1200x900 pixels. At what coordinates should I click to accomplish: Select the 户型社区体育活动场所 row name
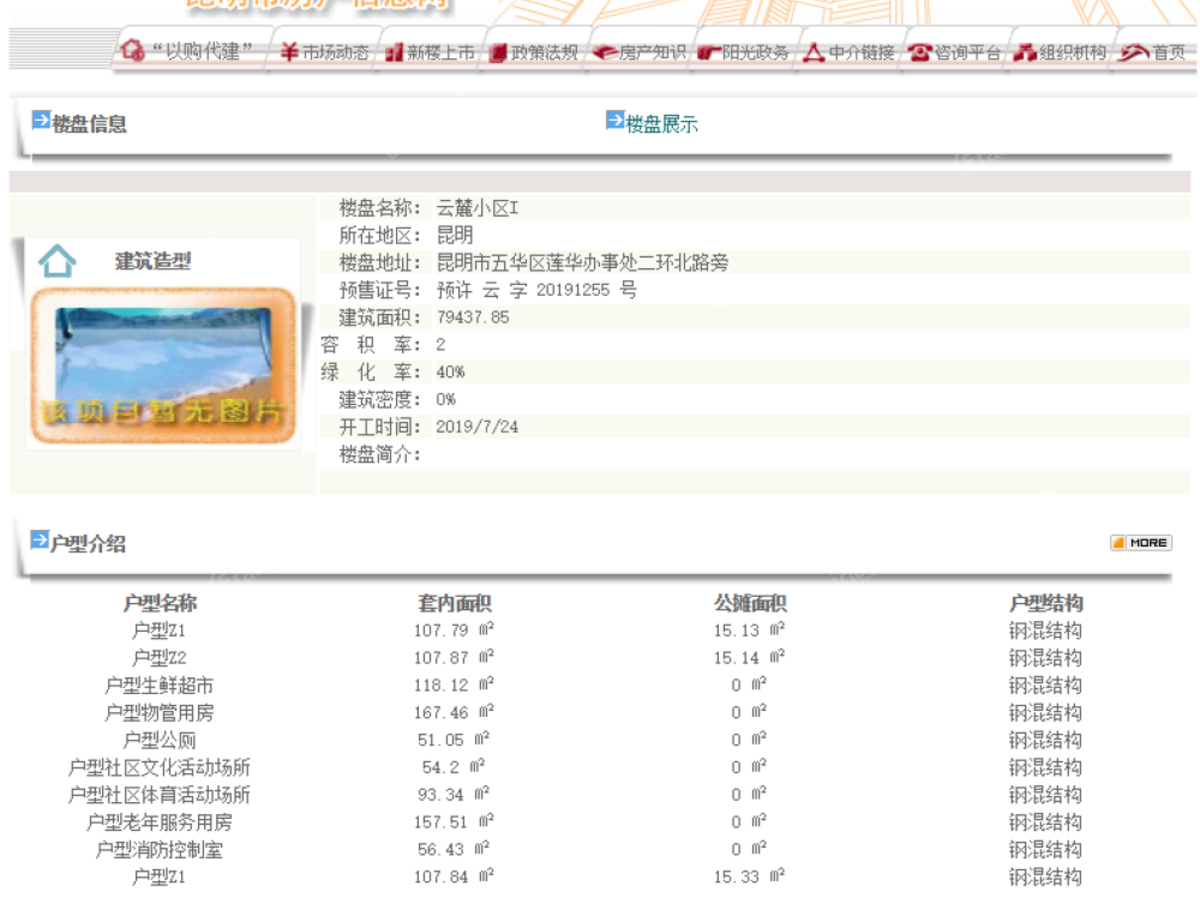(160, 795)
